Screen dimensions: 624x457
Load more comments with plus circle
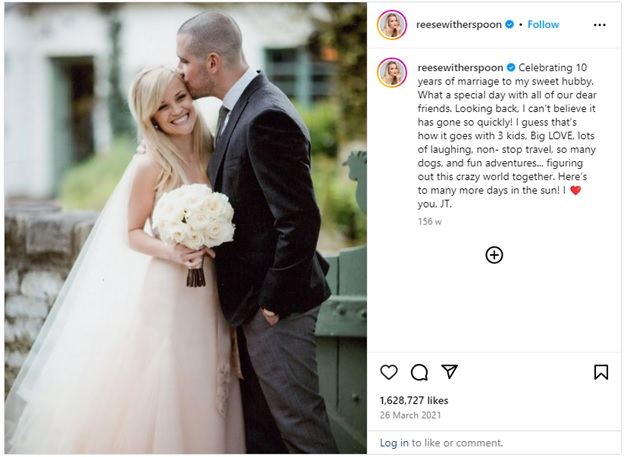coord(494,255)
